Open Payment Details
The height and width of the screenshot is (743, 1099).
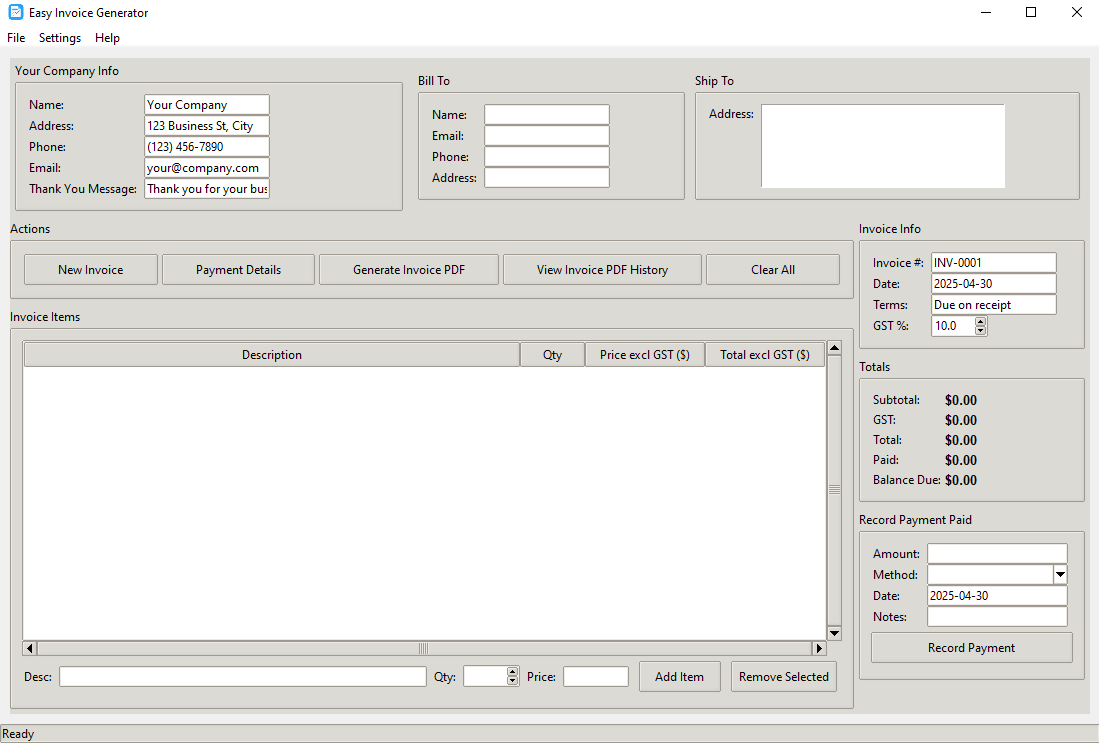(237, 269)
